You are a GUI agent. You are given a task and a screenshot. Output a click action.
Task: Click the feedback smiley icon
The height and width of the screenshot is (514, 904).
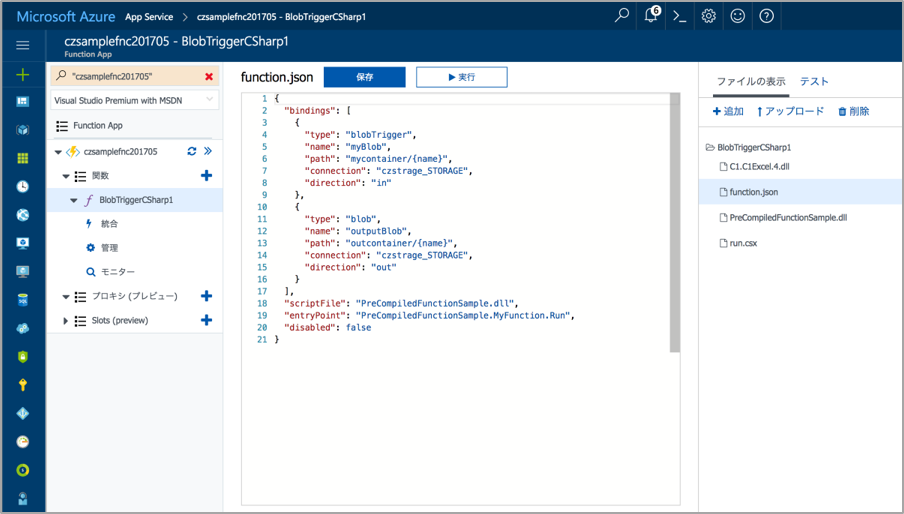click(737, 16)
